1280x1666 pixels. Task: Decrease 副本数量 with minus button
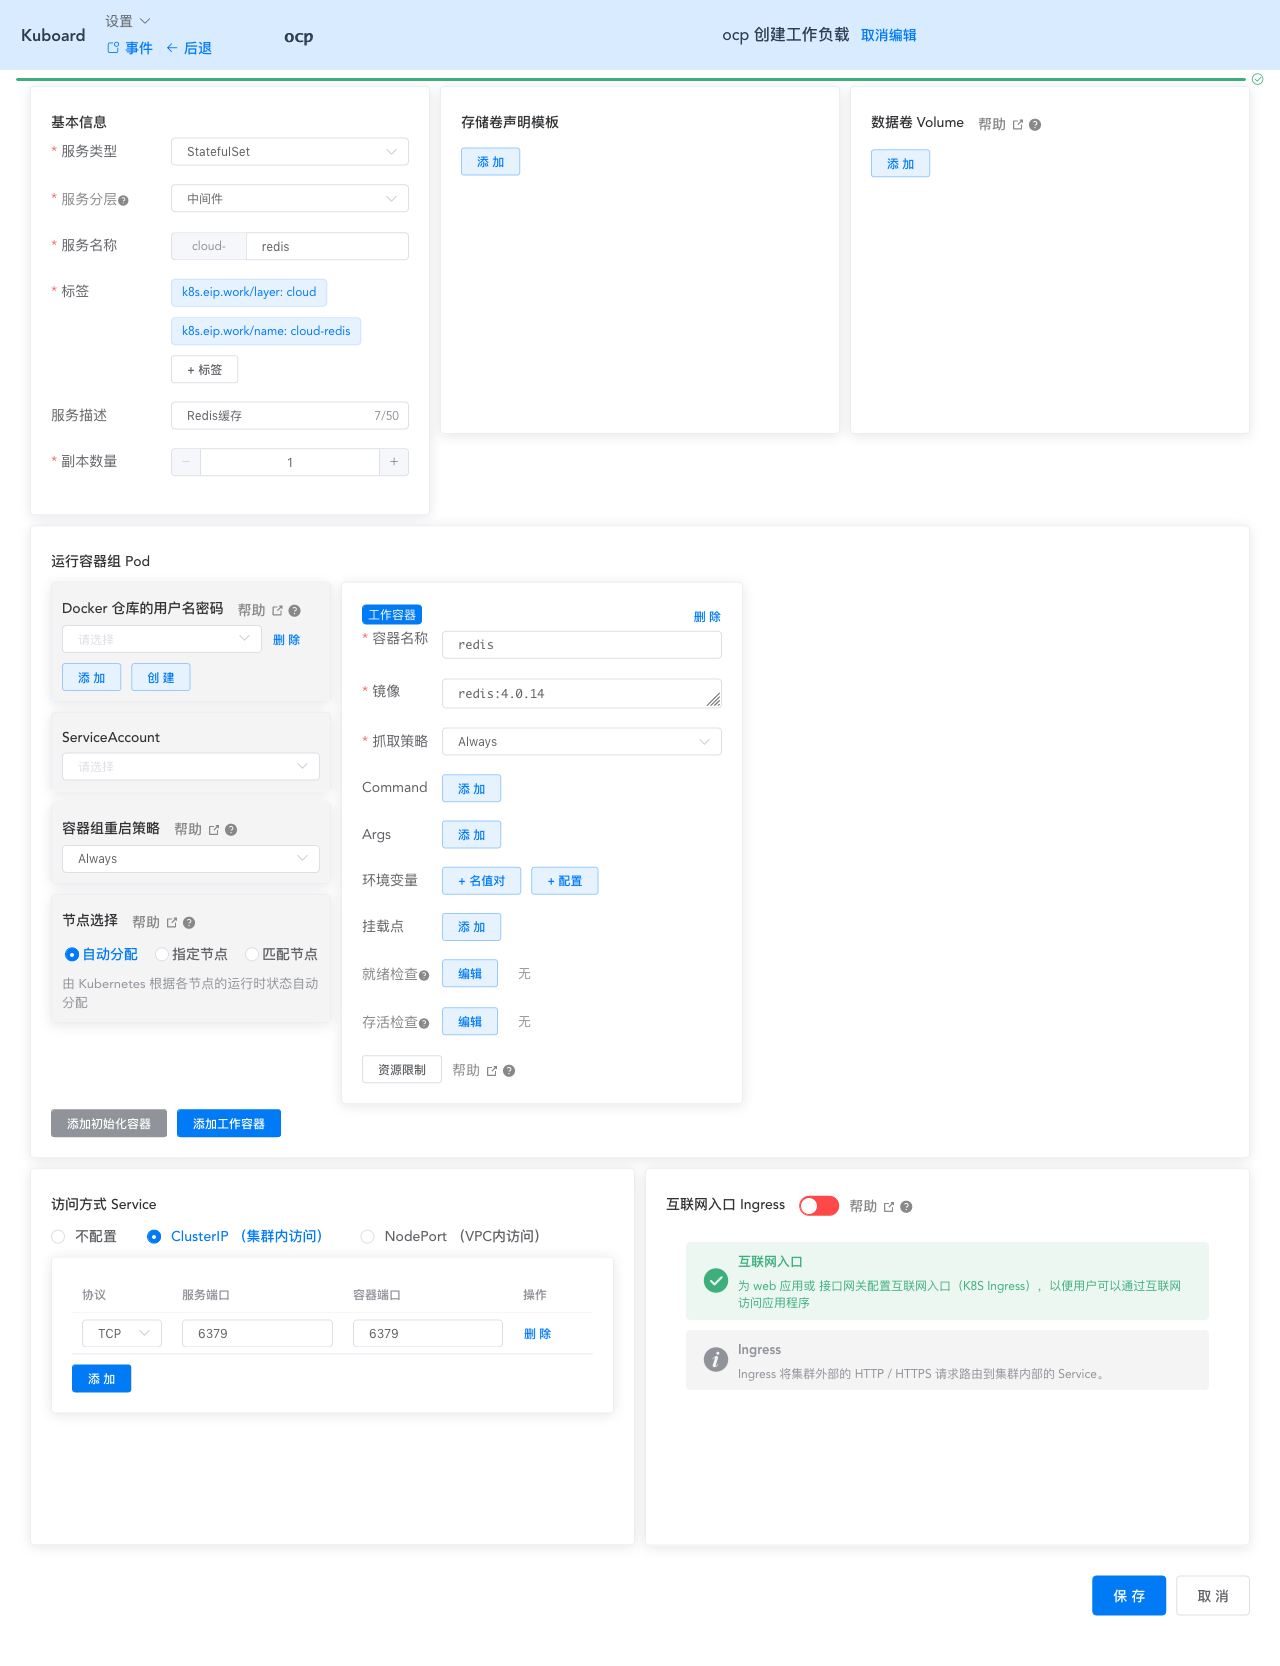pos(186,462)
